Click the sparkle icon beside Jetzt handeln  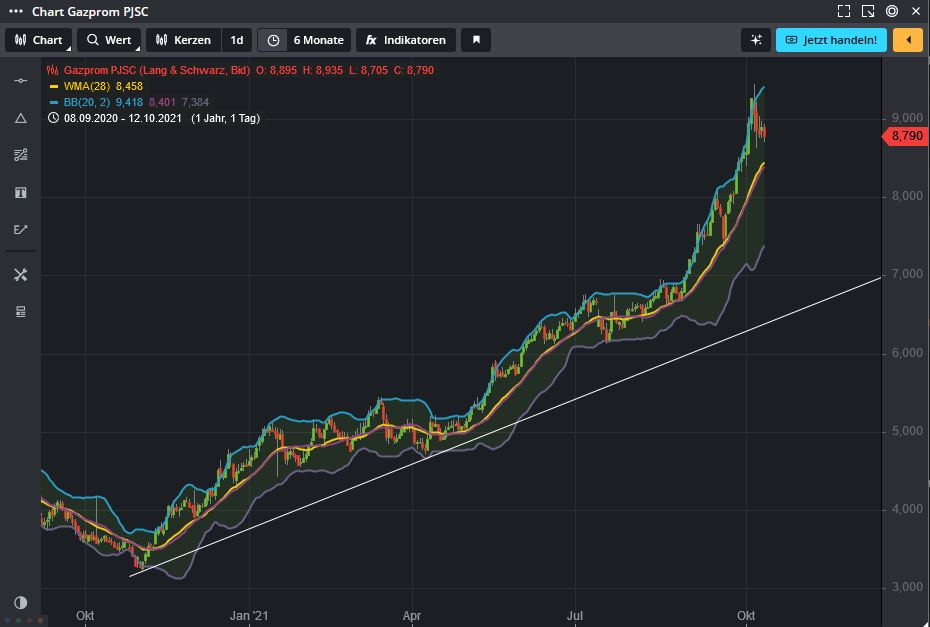click(x=756, y=40)
